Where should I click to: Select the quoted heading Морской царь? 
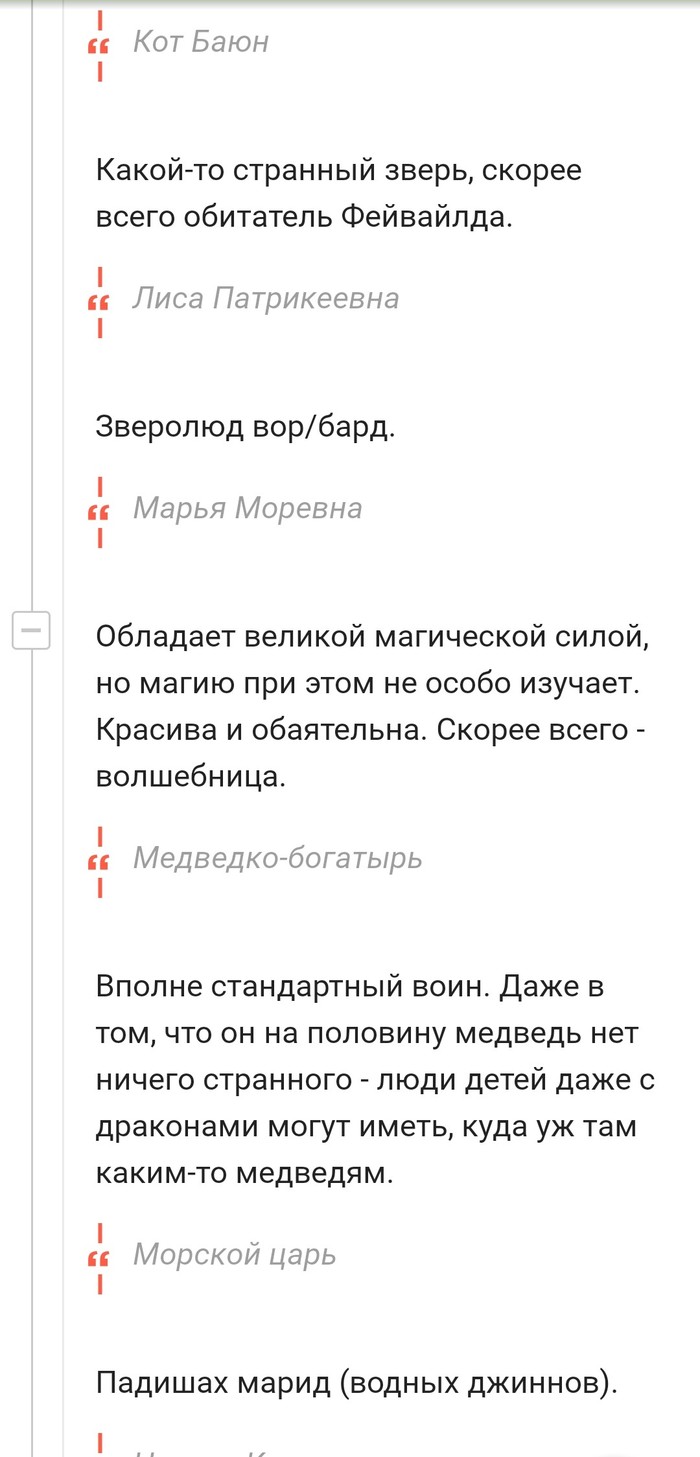point(234,1254)
